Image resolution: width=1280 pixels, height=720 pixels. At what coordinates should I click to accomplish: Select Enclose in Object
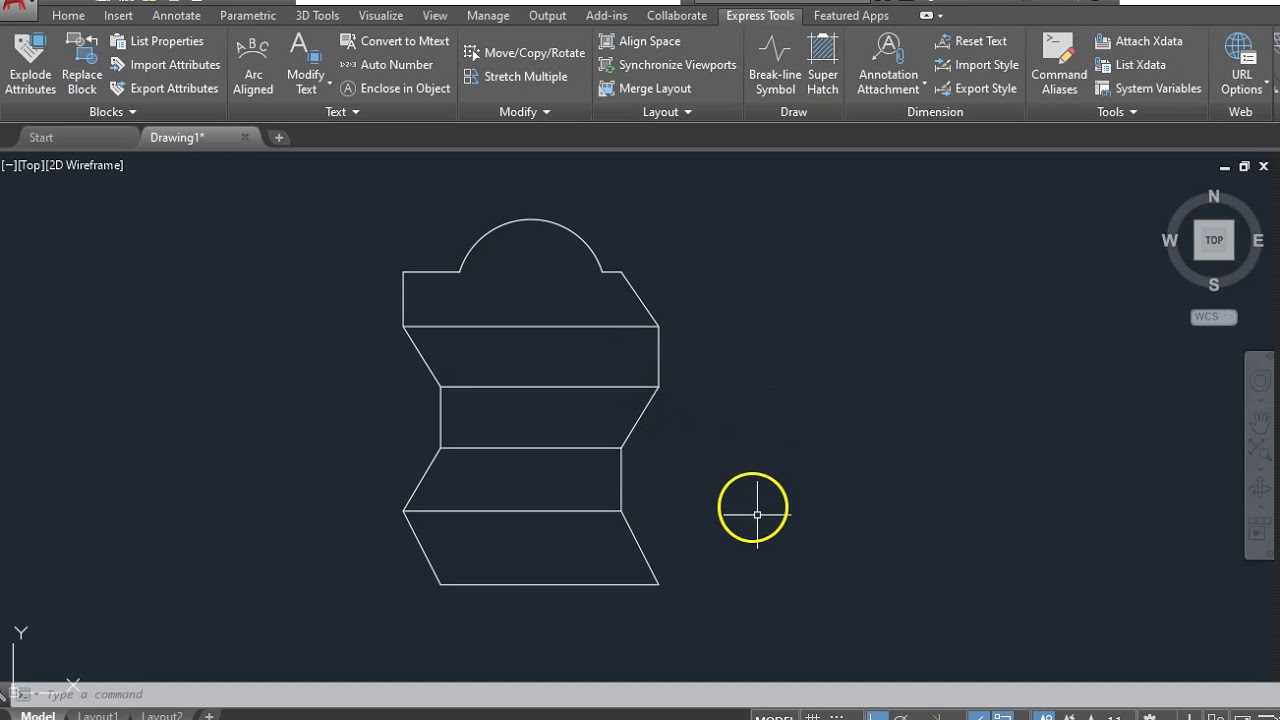click(x=395, y=88)
